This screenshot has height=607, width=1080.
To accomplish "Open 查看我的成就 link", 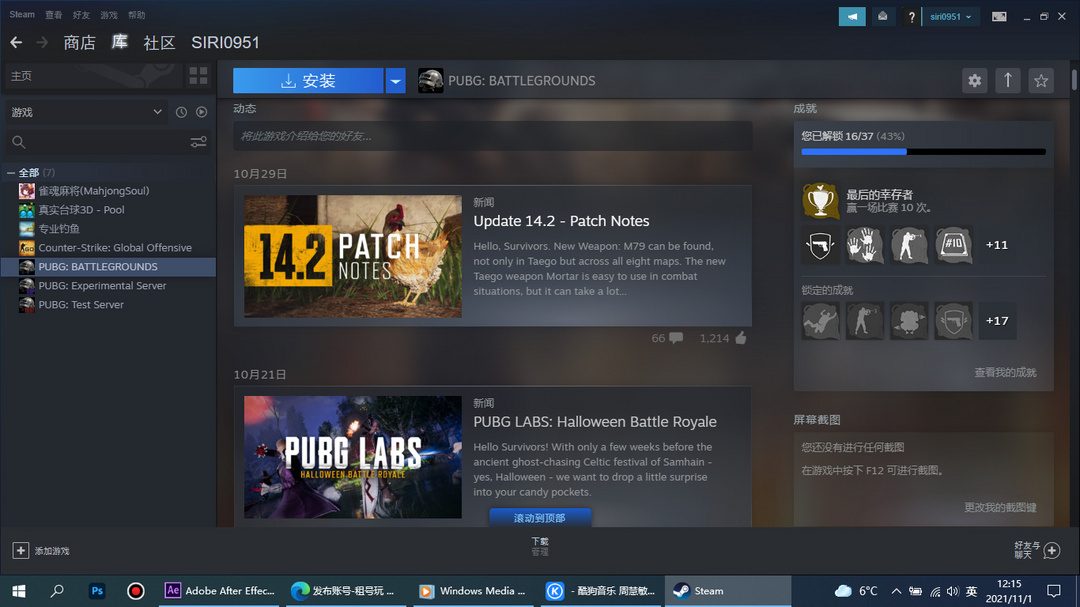I will [1005, 372].
